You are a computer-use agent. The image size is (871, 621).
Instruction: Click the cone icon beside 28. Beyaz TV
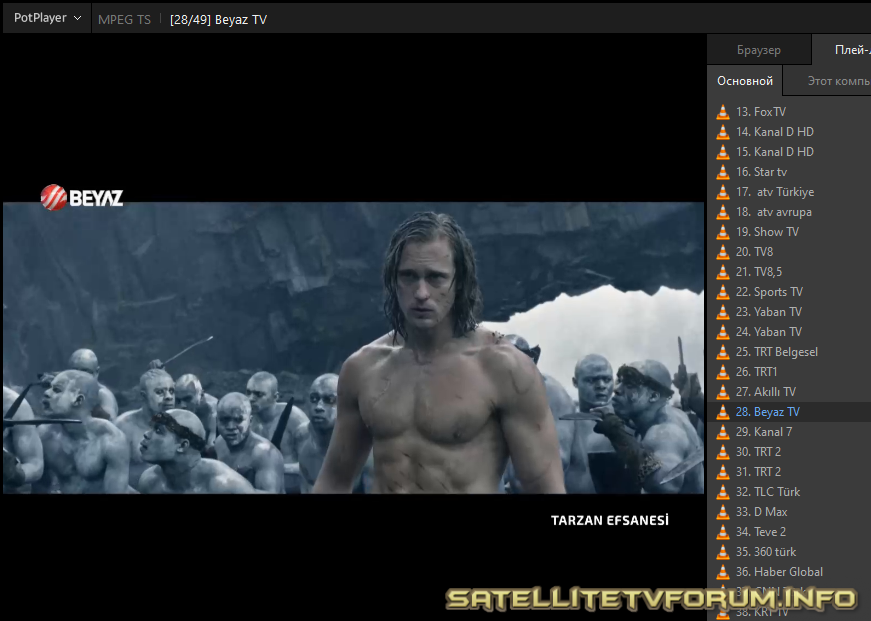click(723, 412)
